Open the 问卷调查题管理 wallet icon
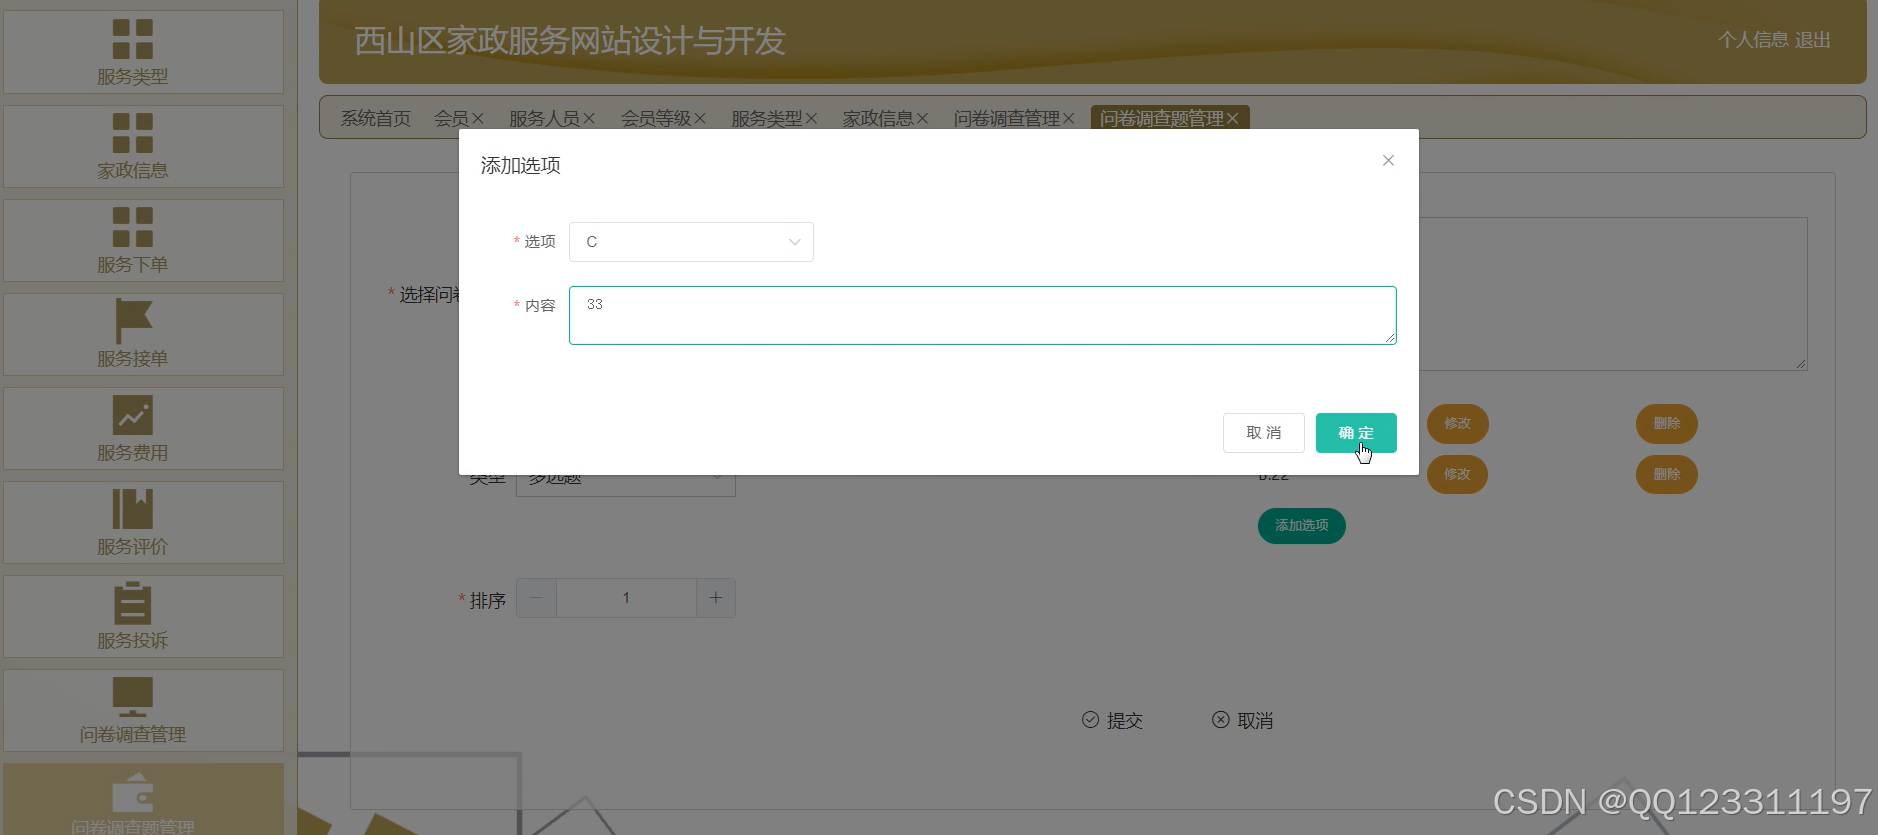Image resolution: width=1878 pixels, height=835 pixels. (132, 791)
